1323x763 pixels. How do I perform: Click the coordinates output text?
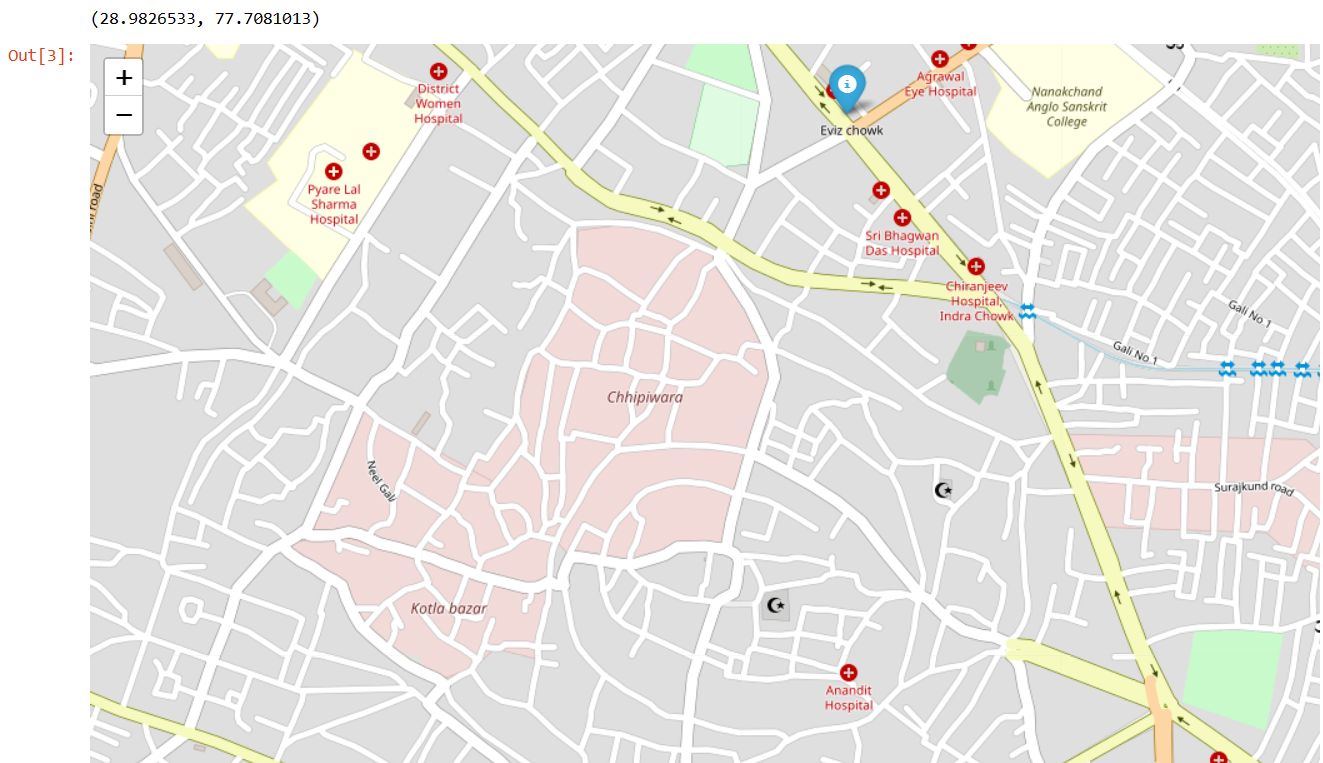pos(204,19)
